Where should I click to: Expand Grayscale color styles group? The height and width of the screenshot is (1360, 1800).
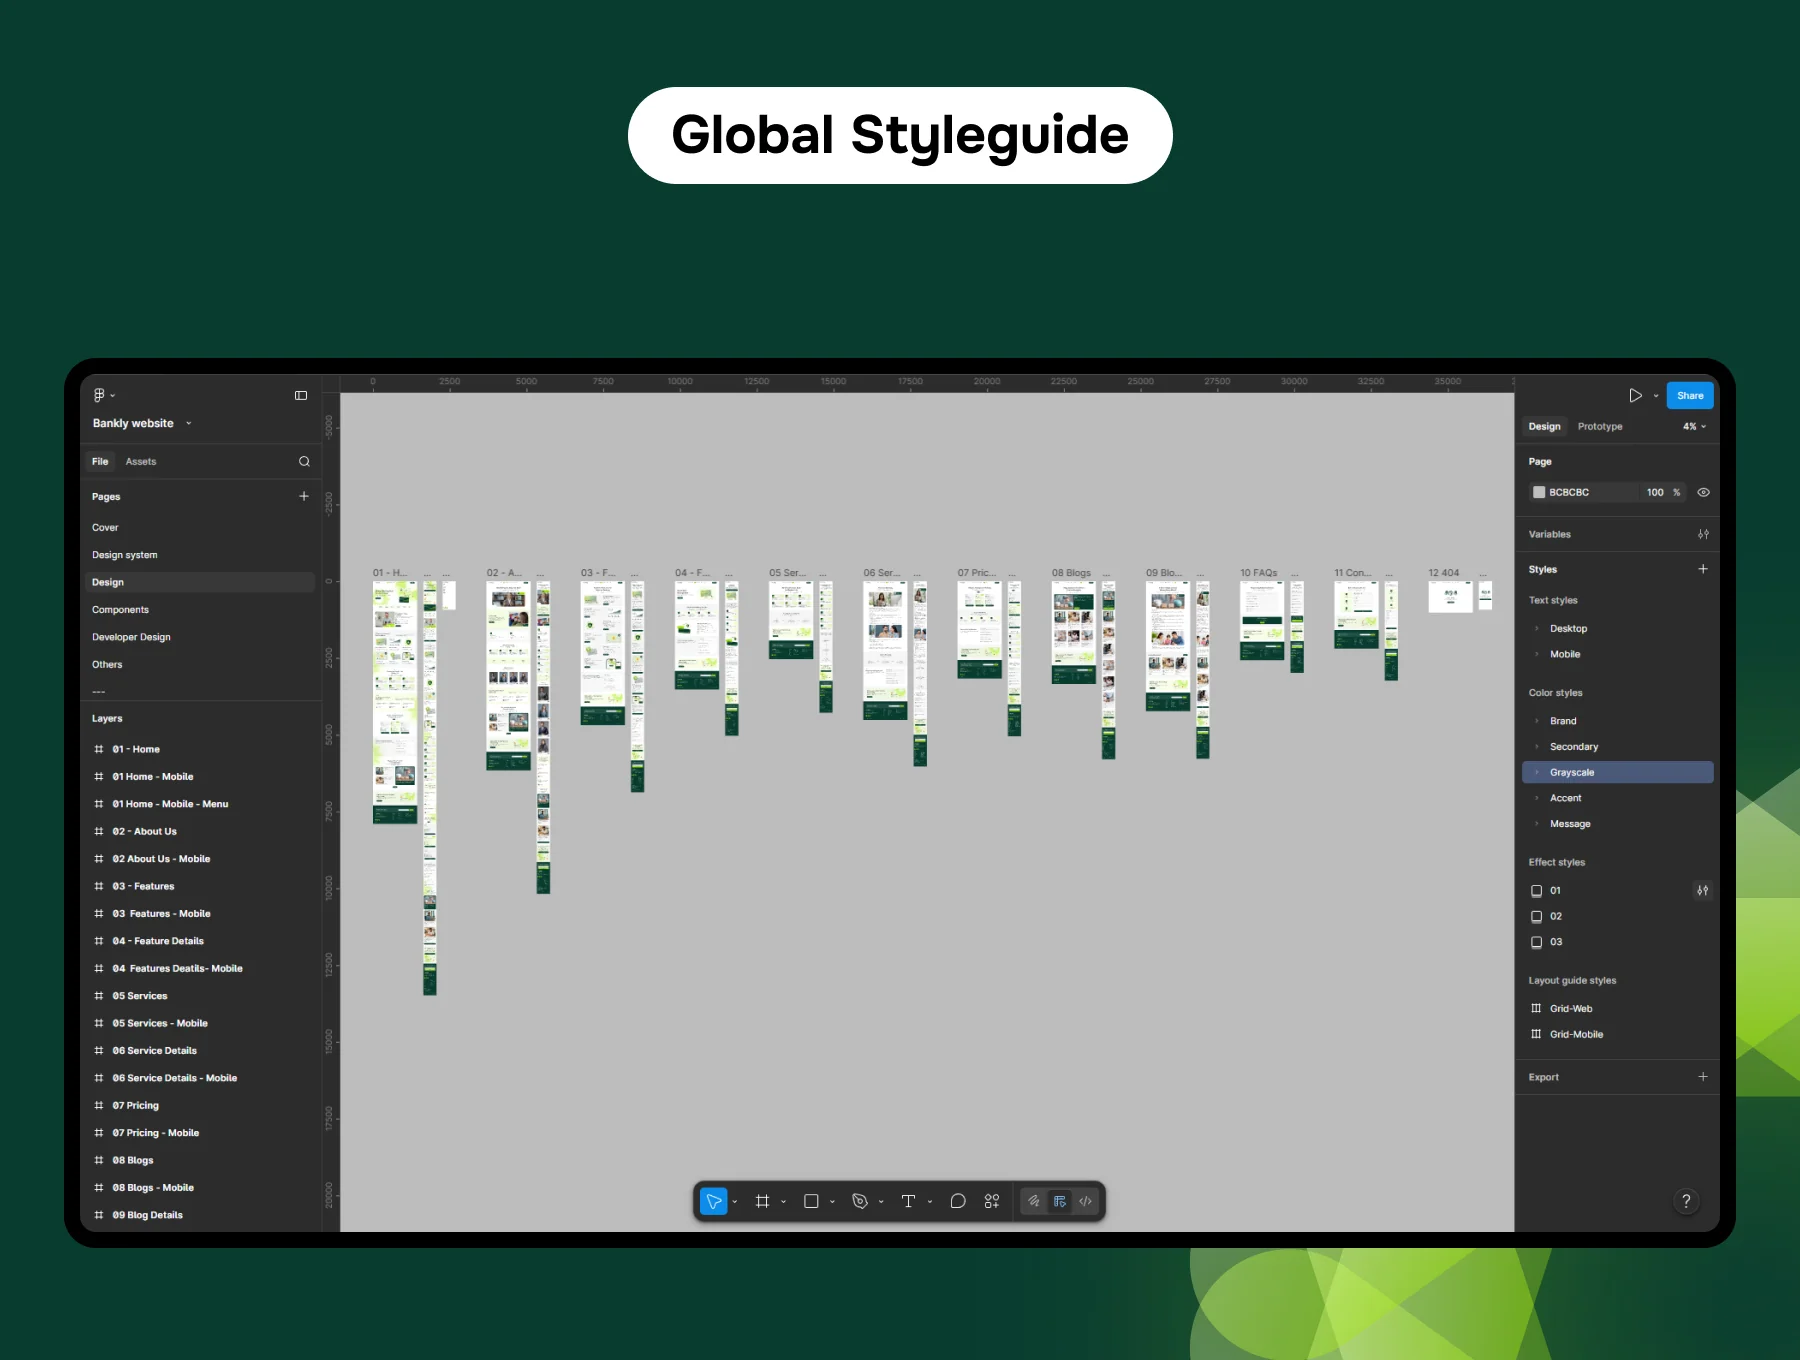(1537, 772)
